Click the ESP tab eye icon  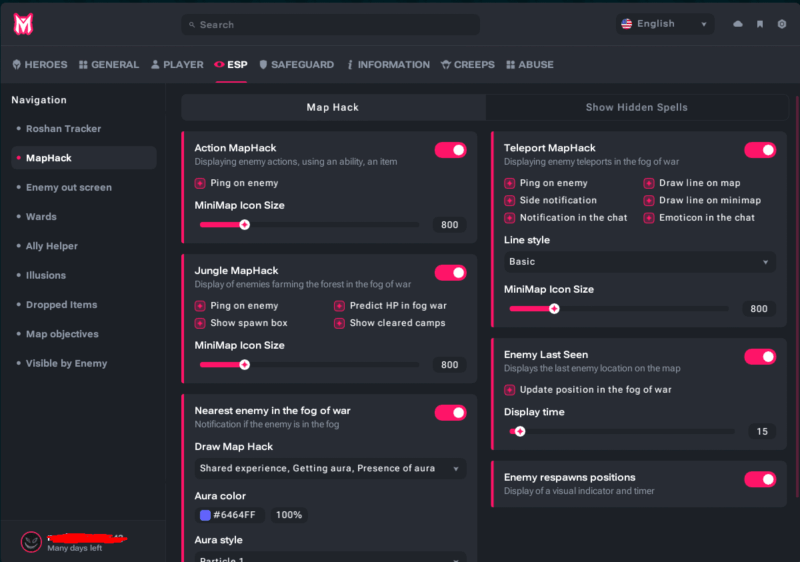(x=219, y=64)
